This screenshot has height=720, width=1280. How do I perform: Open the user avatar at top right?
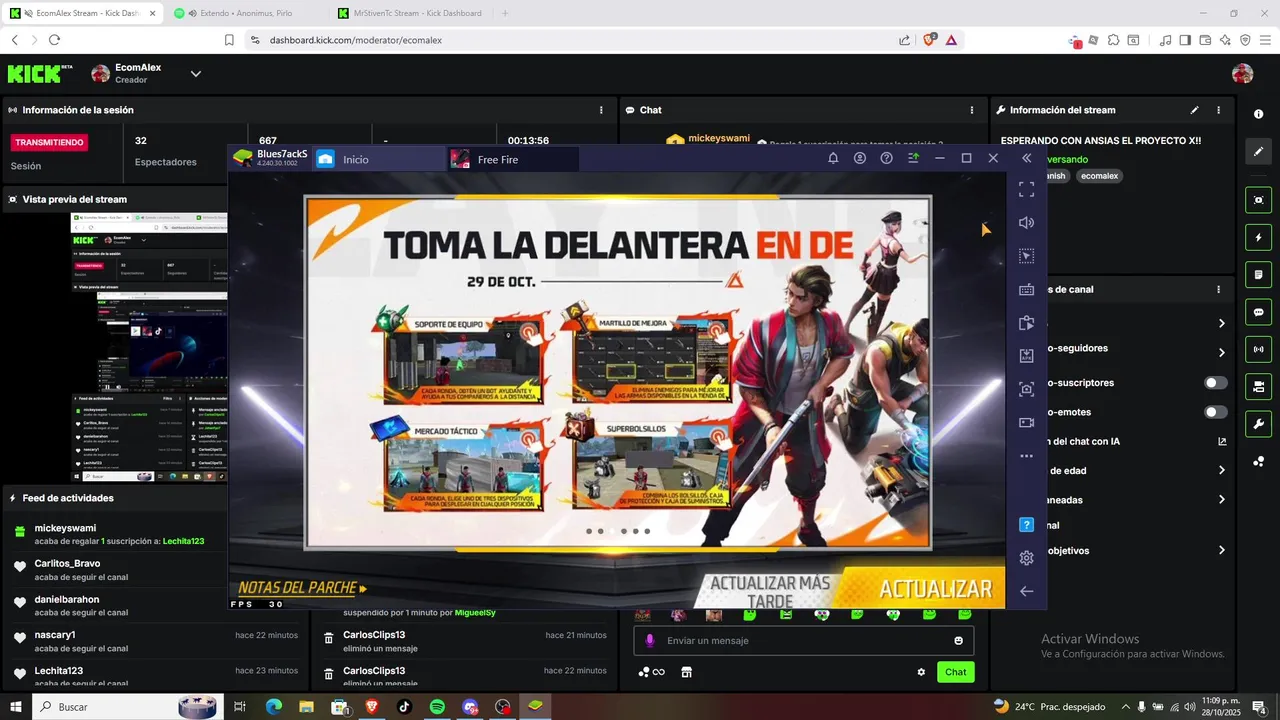(x=1242, y=73)
